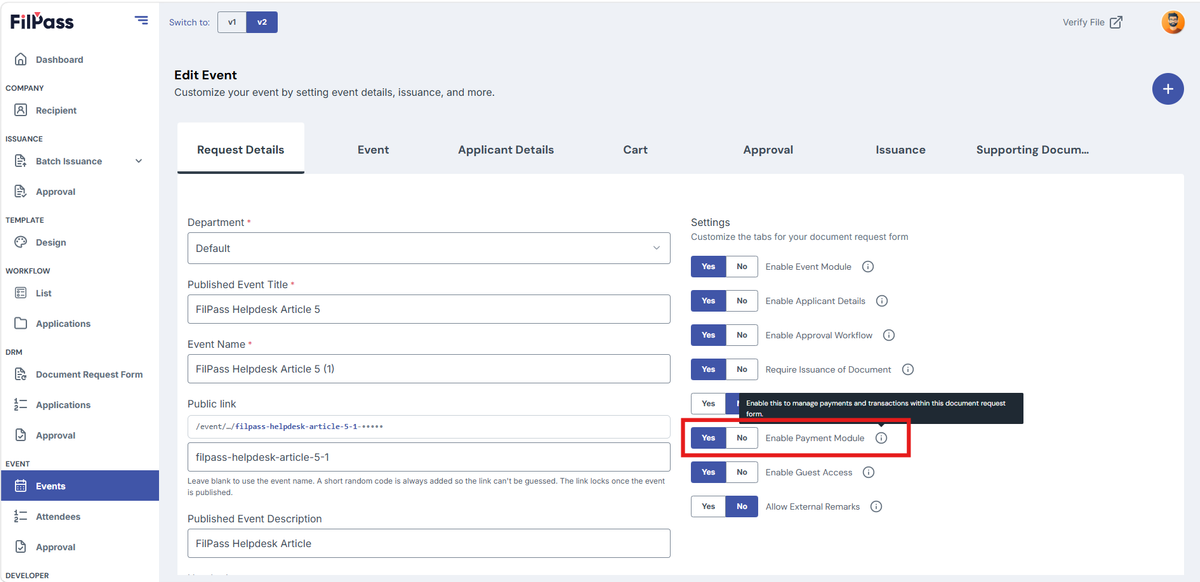
Task: Set Require Issuance of Document to No
Action: (x=742, y=369)
